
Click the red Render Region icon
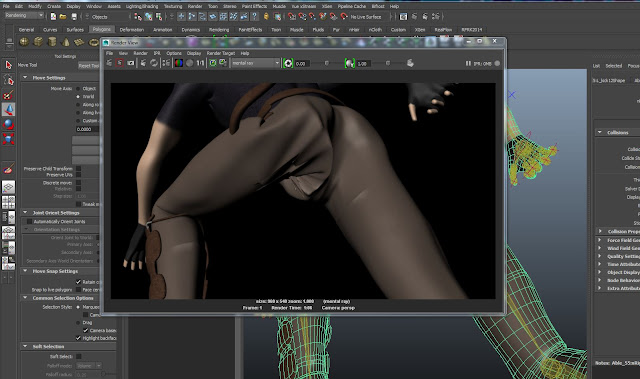point(120,63)
